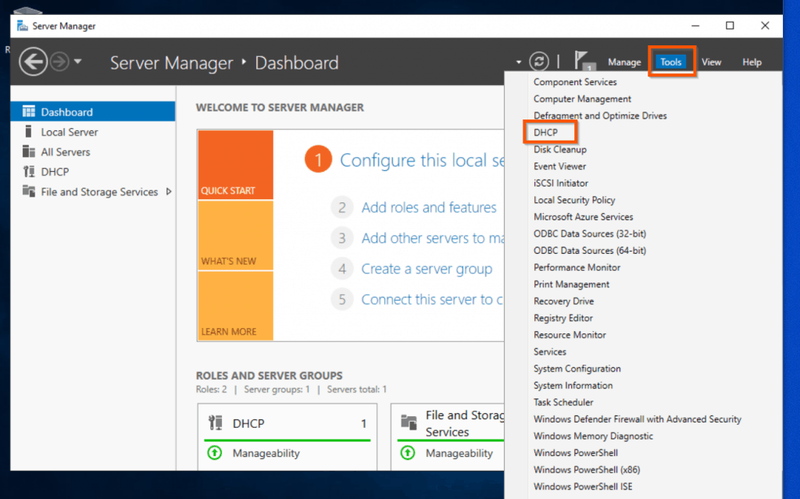Screen dimensions: 800x499
Task: Open Microsoft Azure Services
Action: pyautogui.click(x=583, y=216)
